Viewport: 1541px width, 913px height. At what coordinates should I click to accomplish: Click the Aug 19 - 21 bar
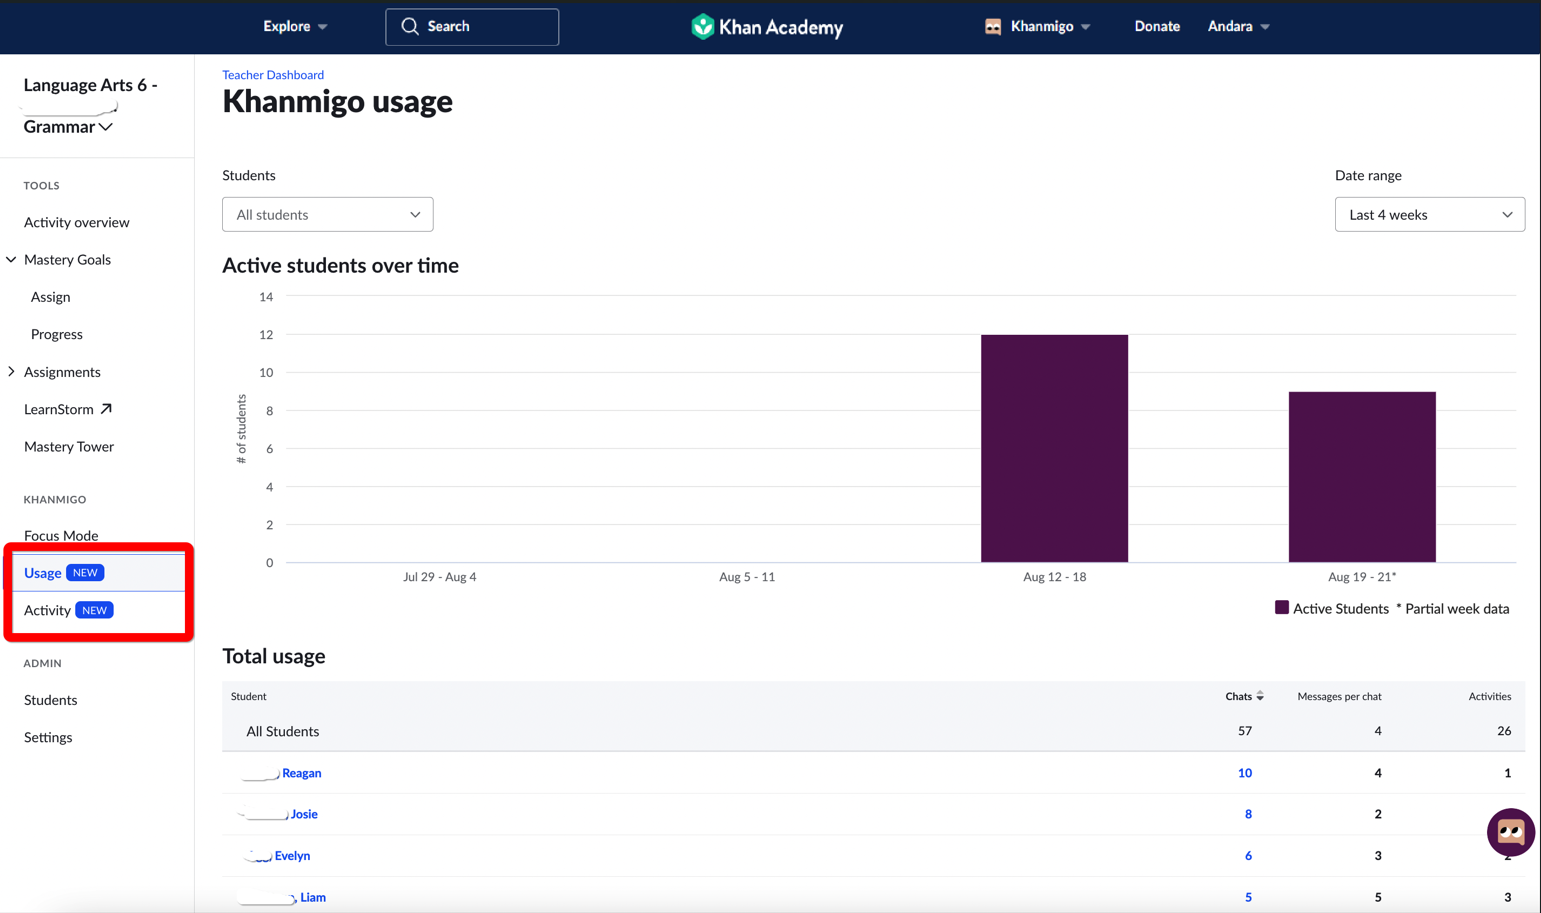(x=1362, y=477)
